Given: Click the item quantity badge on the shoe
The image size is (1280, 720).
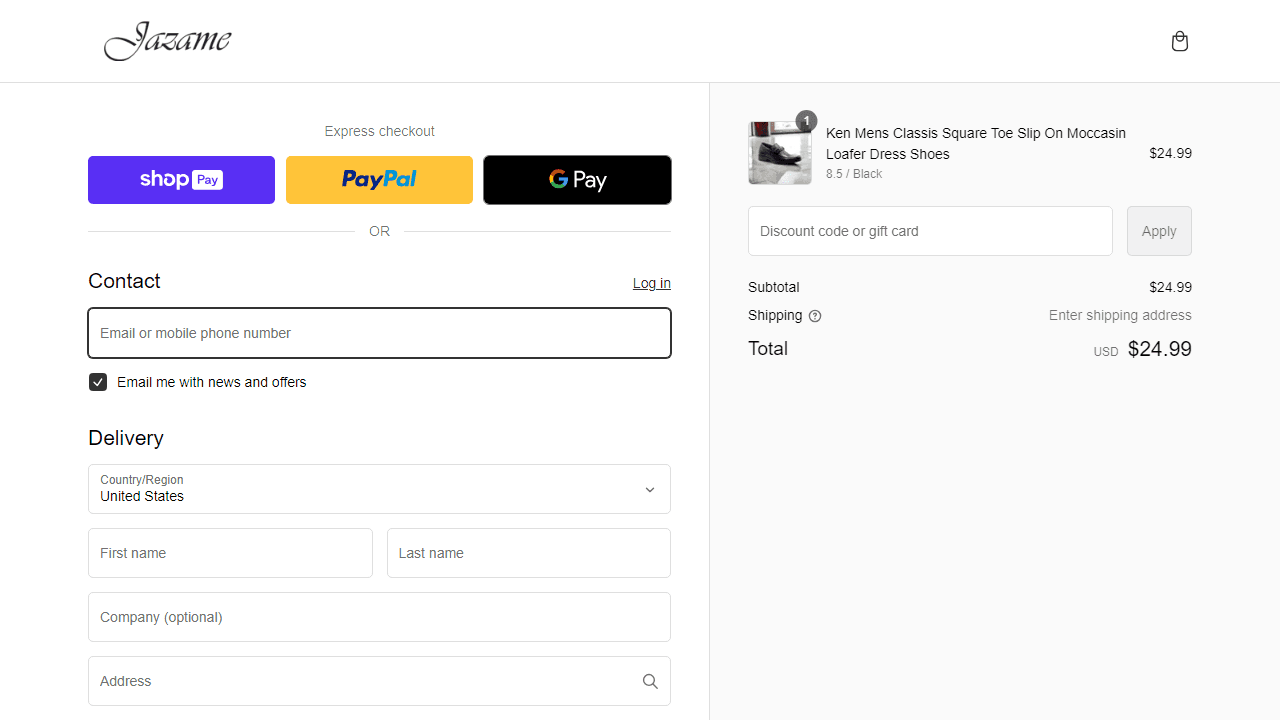Looking at the screenshot, I should click(806, 121).
